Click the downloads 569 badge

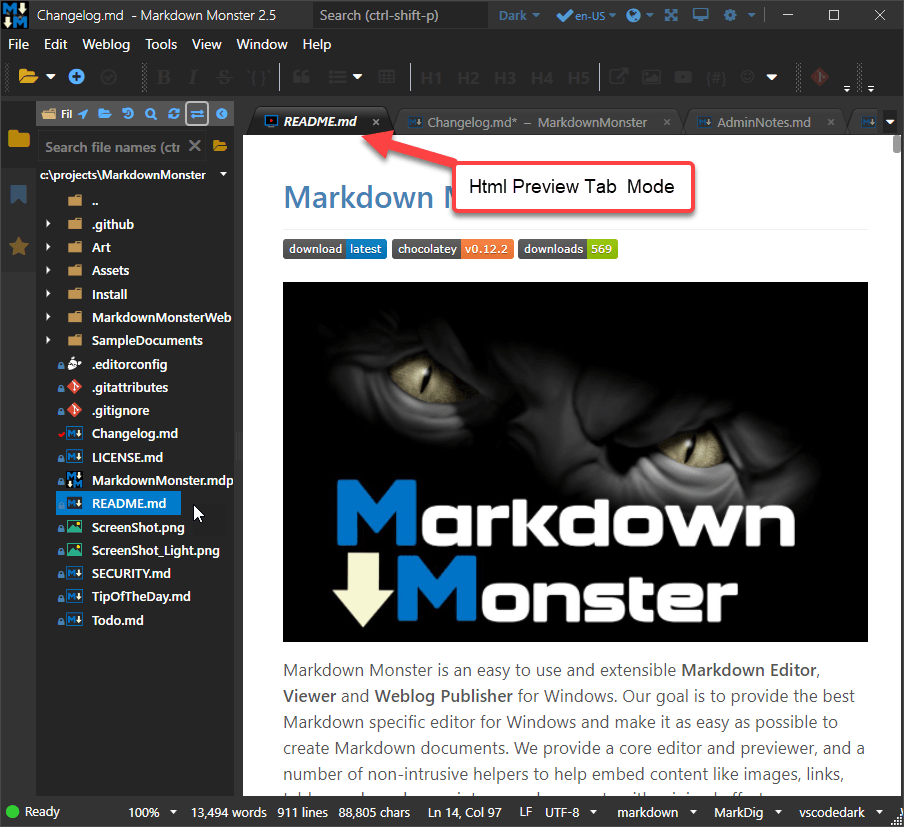568,249
